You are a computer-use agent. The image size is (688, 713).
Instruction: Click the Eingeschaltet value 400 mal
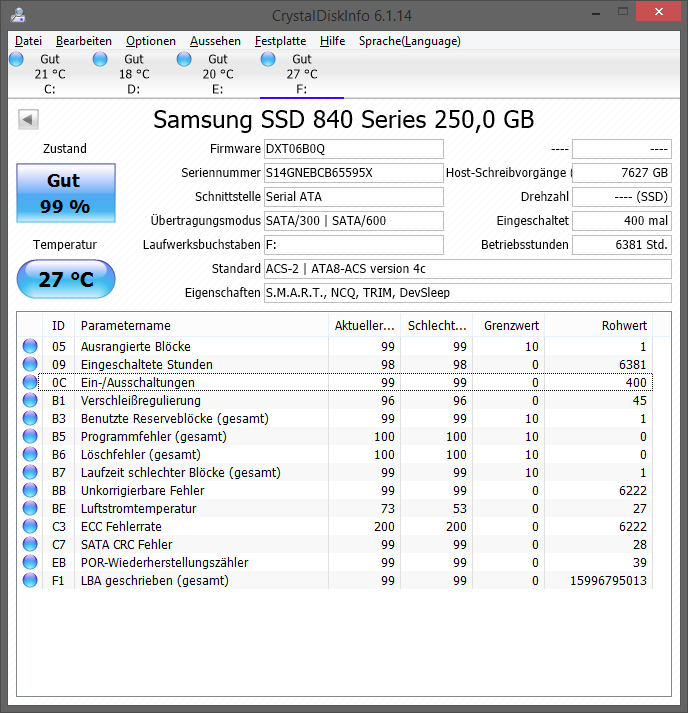click(x=622, y=221)
